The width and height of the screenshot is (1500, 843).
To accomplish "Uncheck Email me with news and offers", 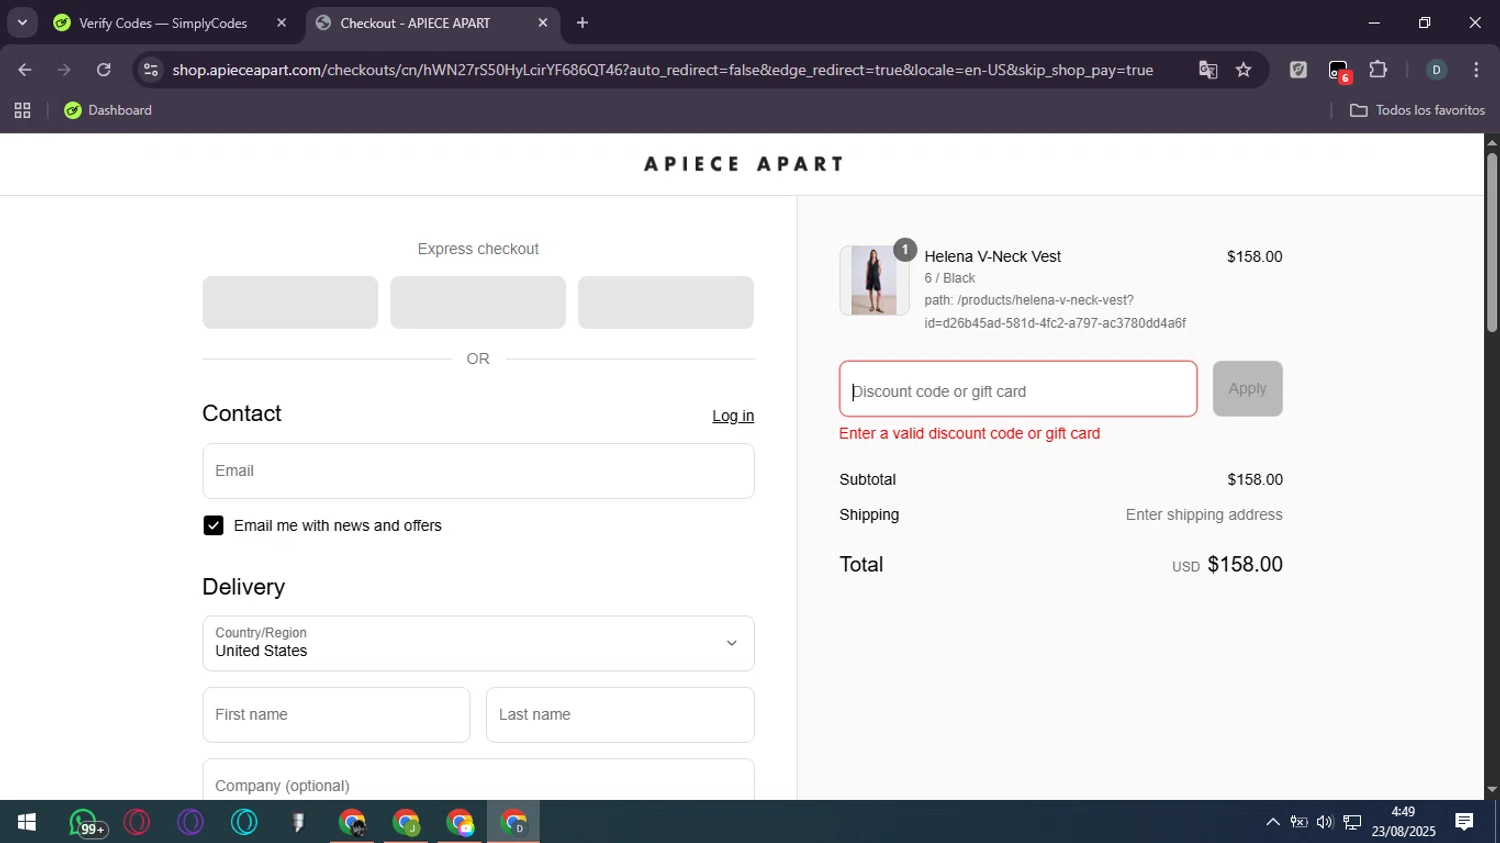I will [213, 526].
